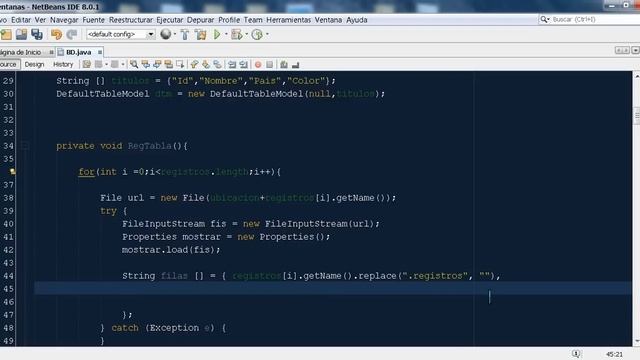640x360 pixels.
Task: Click the Shift Line Right icon
Action: 244,64
